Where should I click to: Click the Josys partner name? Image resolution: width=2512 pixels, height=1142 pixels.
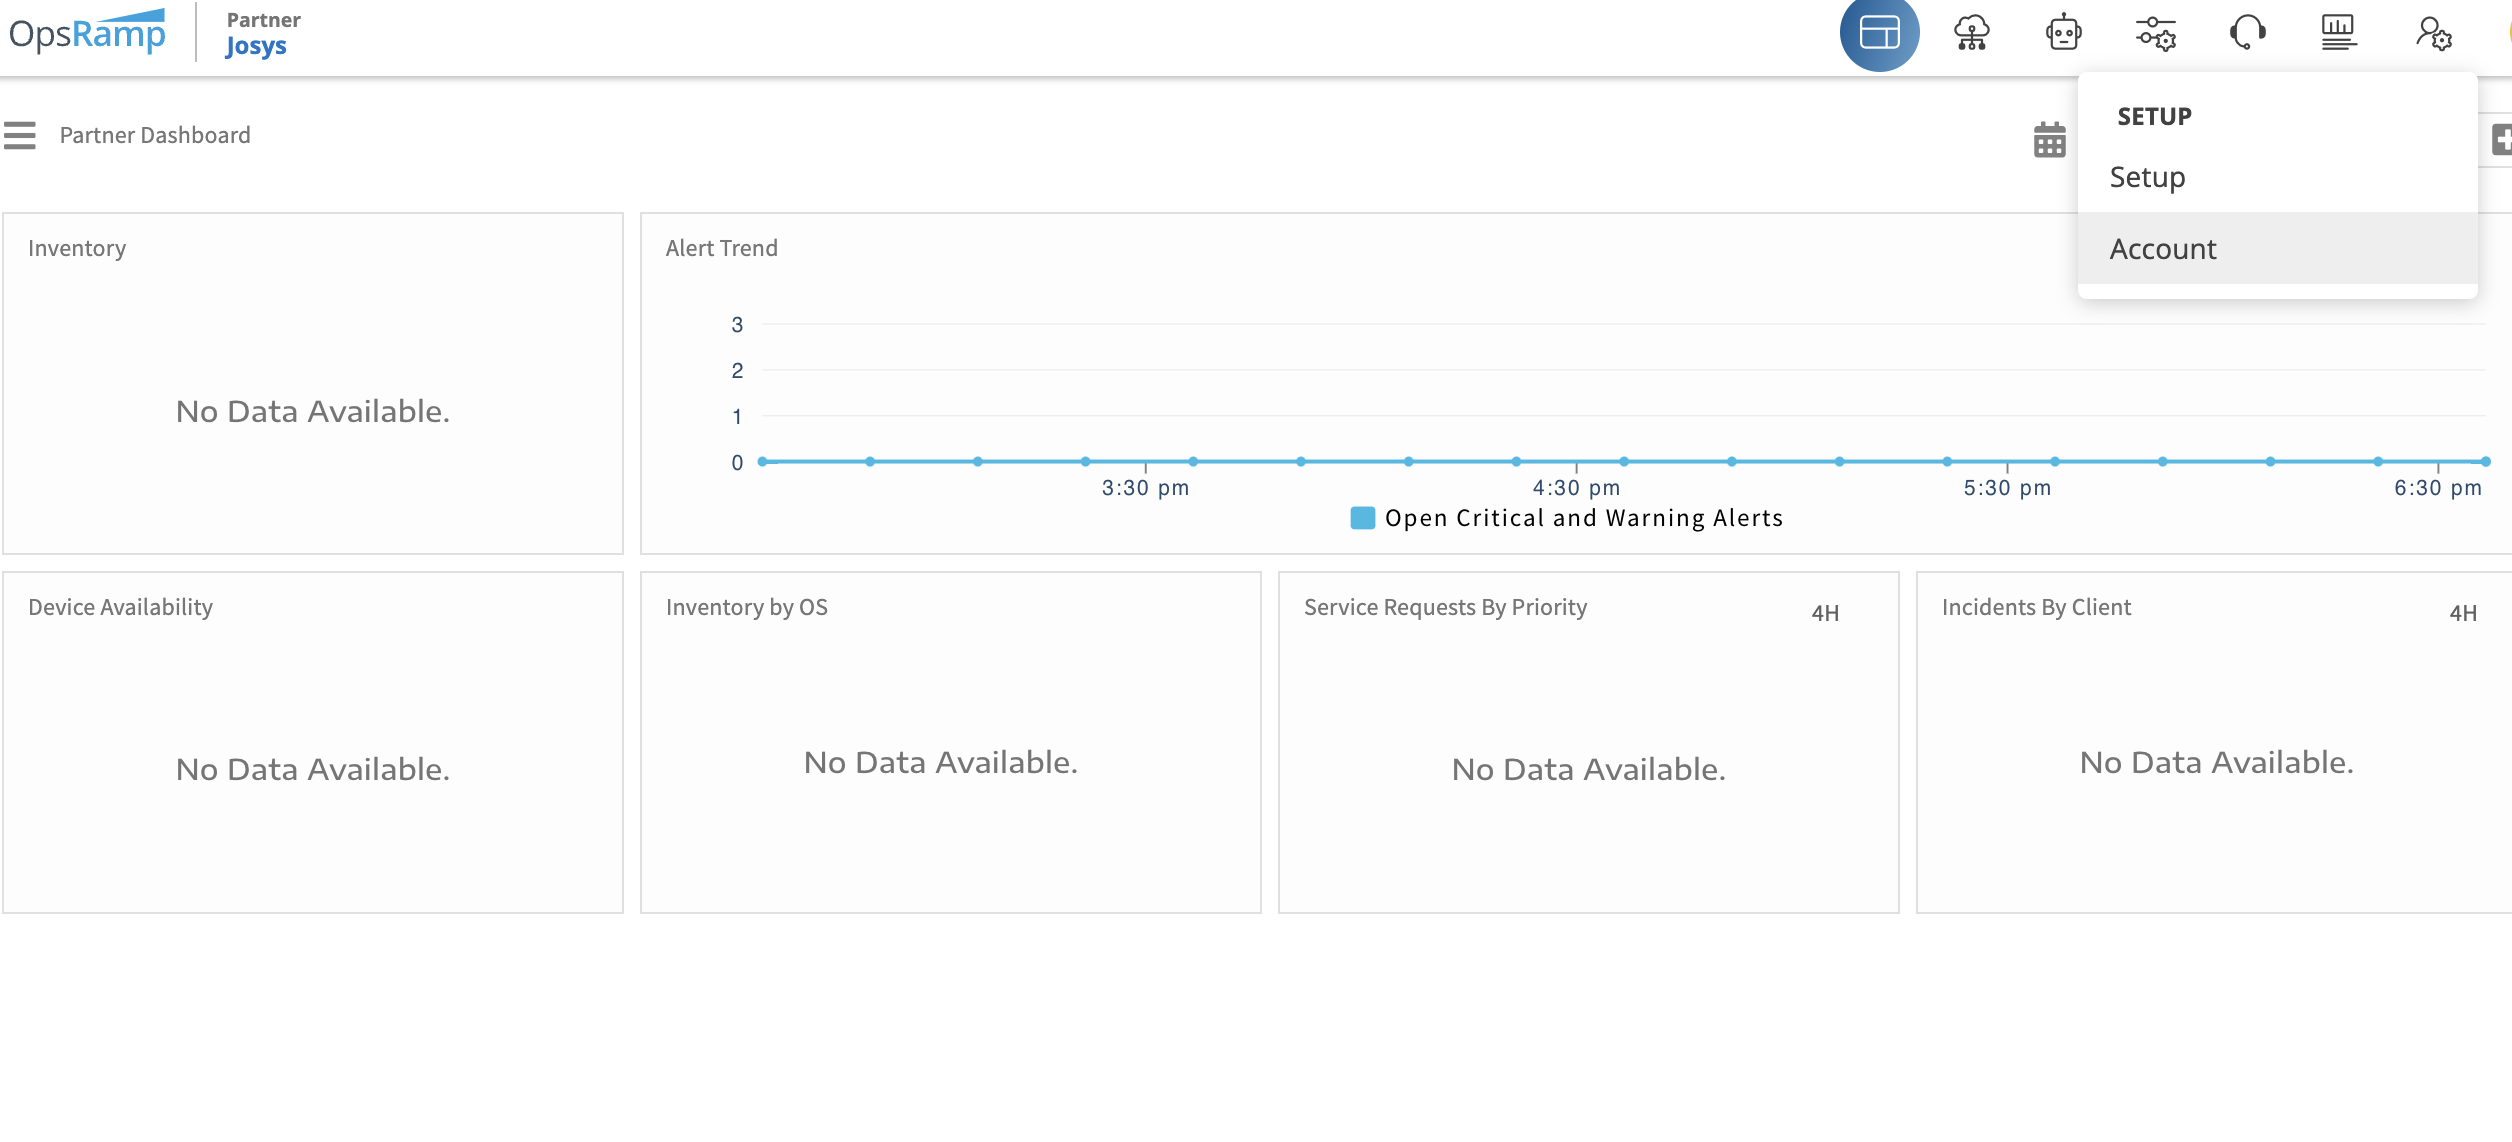[256, 46]
